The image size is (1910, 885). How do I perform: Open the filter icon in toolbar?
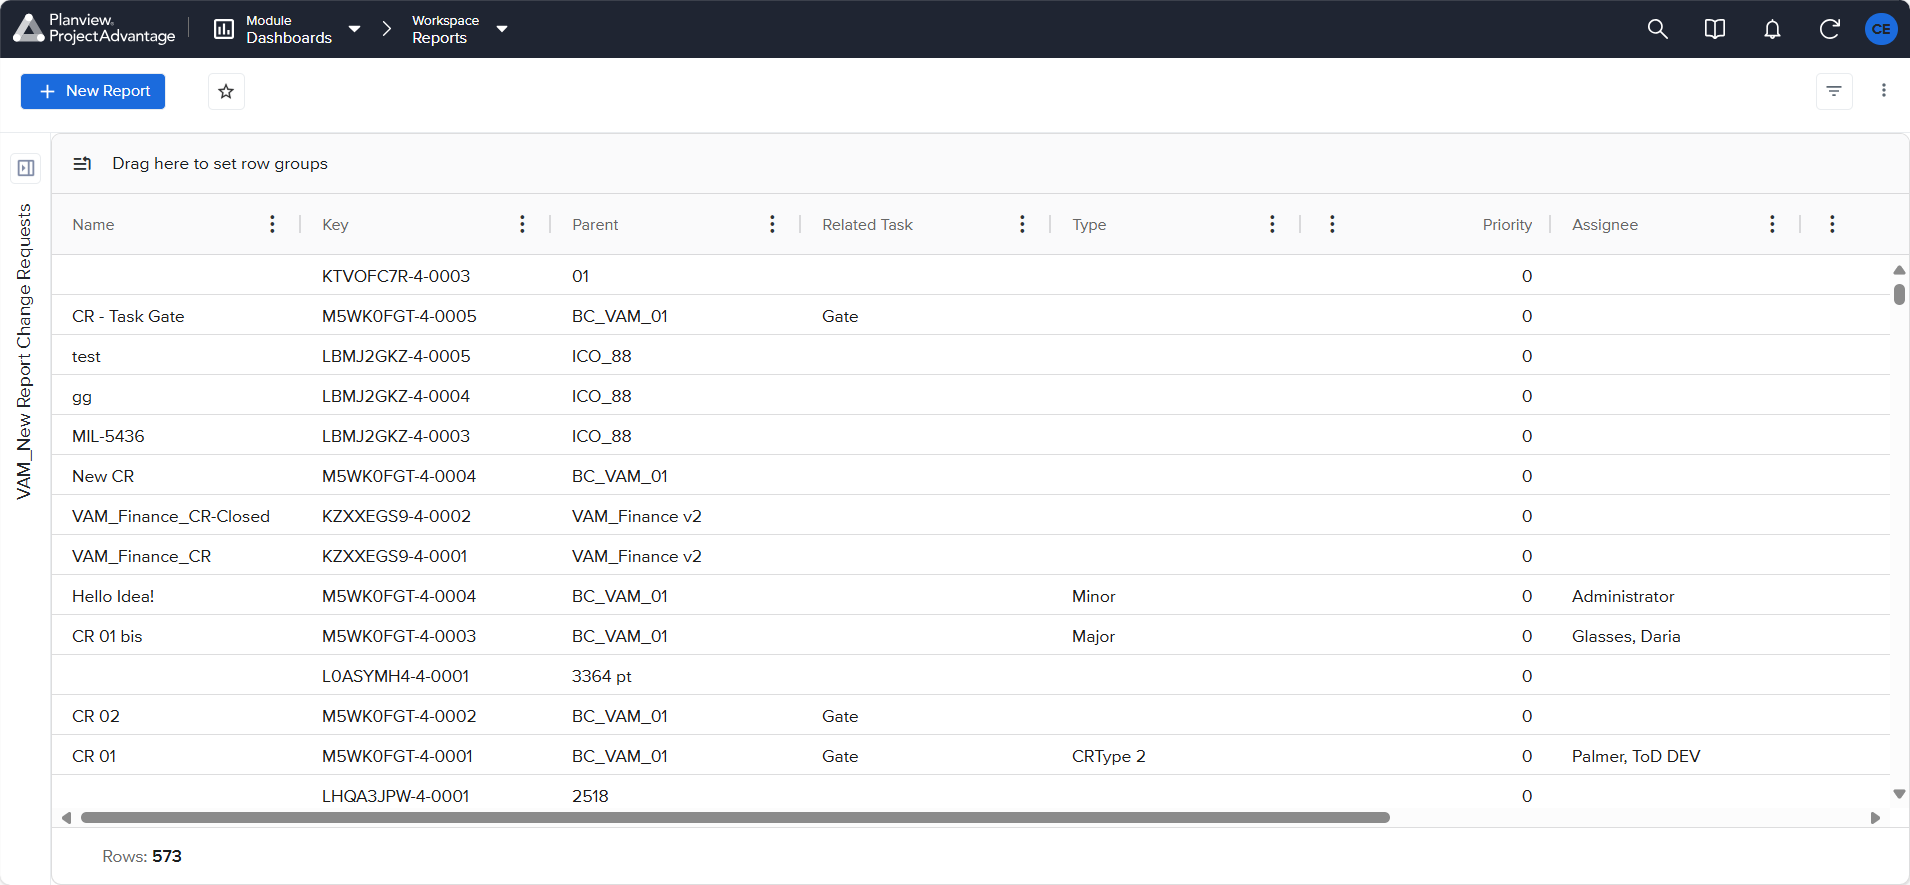coord(1833,91)
